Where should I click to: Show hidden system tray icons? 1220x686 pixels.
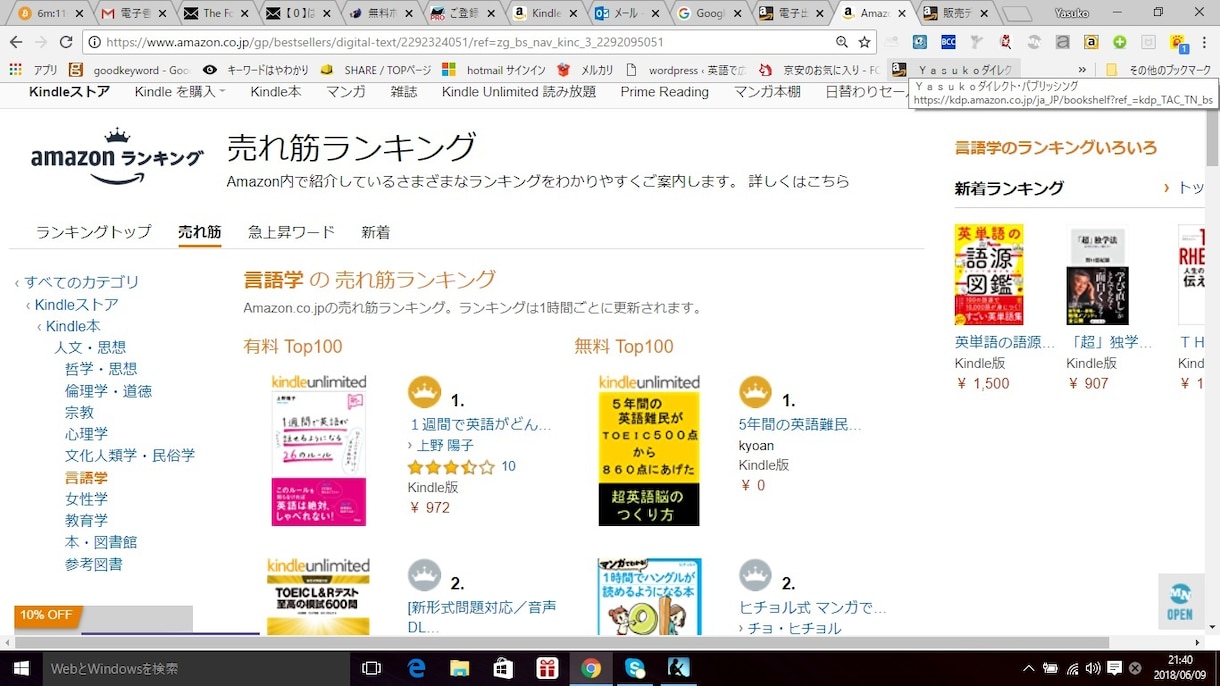1028,668
